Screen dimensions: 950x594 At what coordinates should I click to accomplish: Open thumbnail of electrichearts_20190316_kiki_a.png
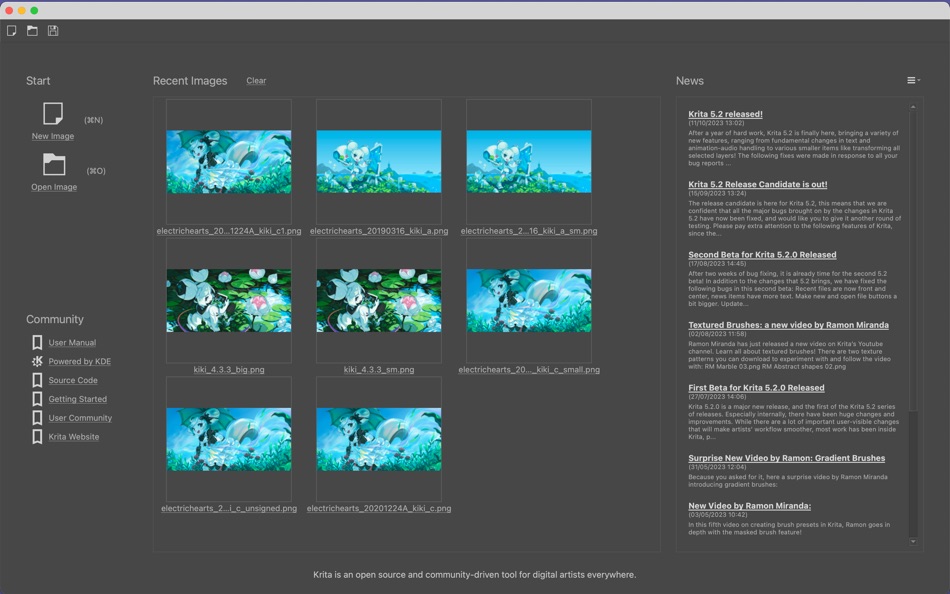(379, 162)
